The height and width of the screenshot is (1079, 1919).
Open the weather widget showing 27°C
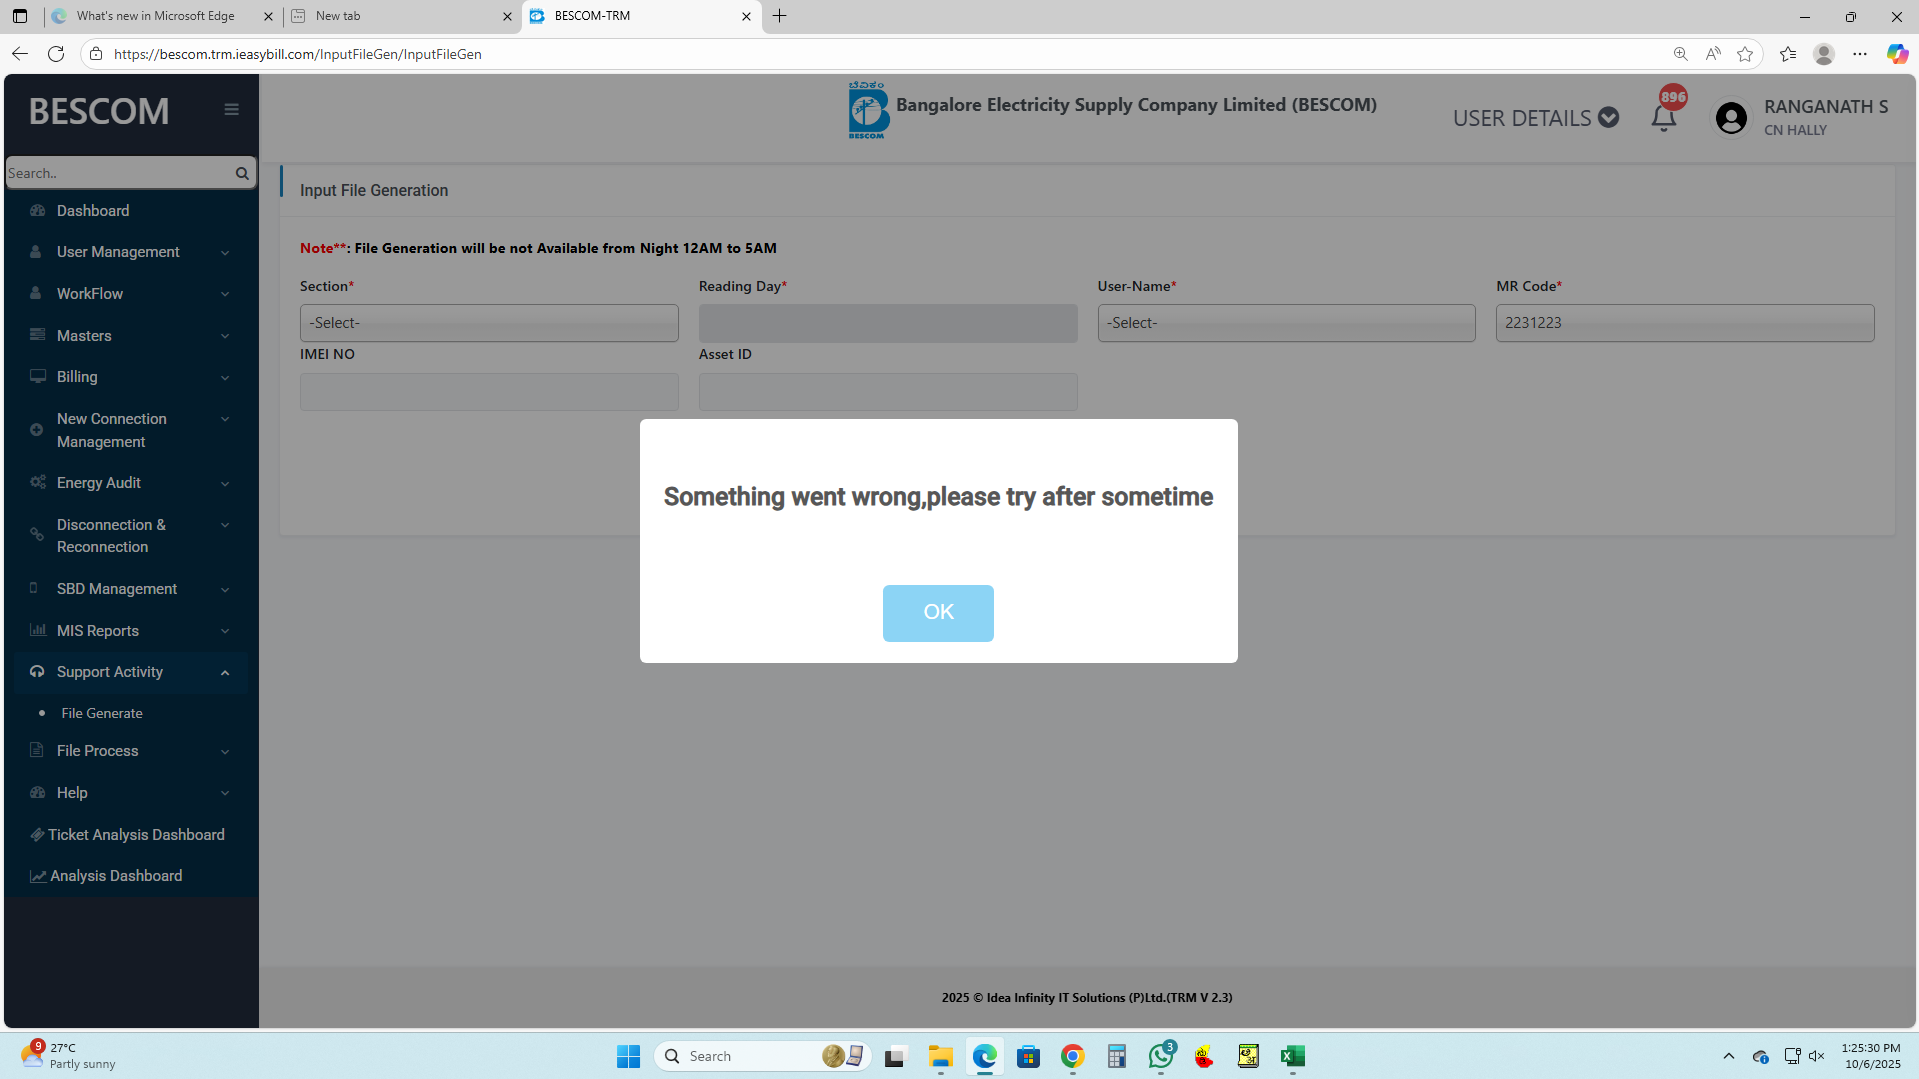coord(68,1055)
